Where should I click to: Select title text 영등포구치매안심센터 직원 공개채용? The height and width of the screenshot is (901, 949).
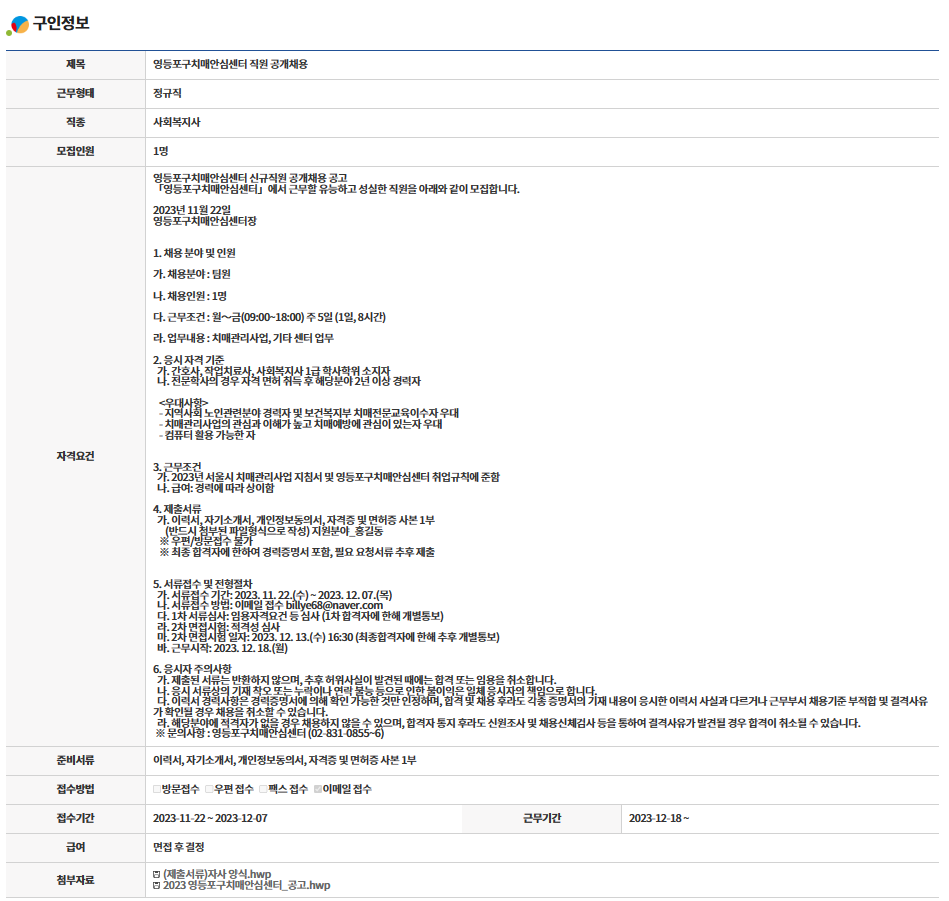click(x=230, y=64)
